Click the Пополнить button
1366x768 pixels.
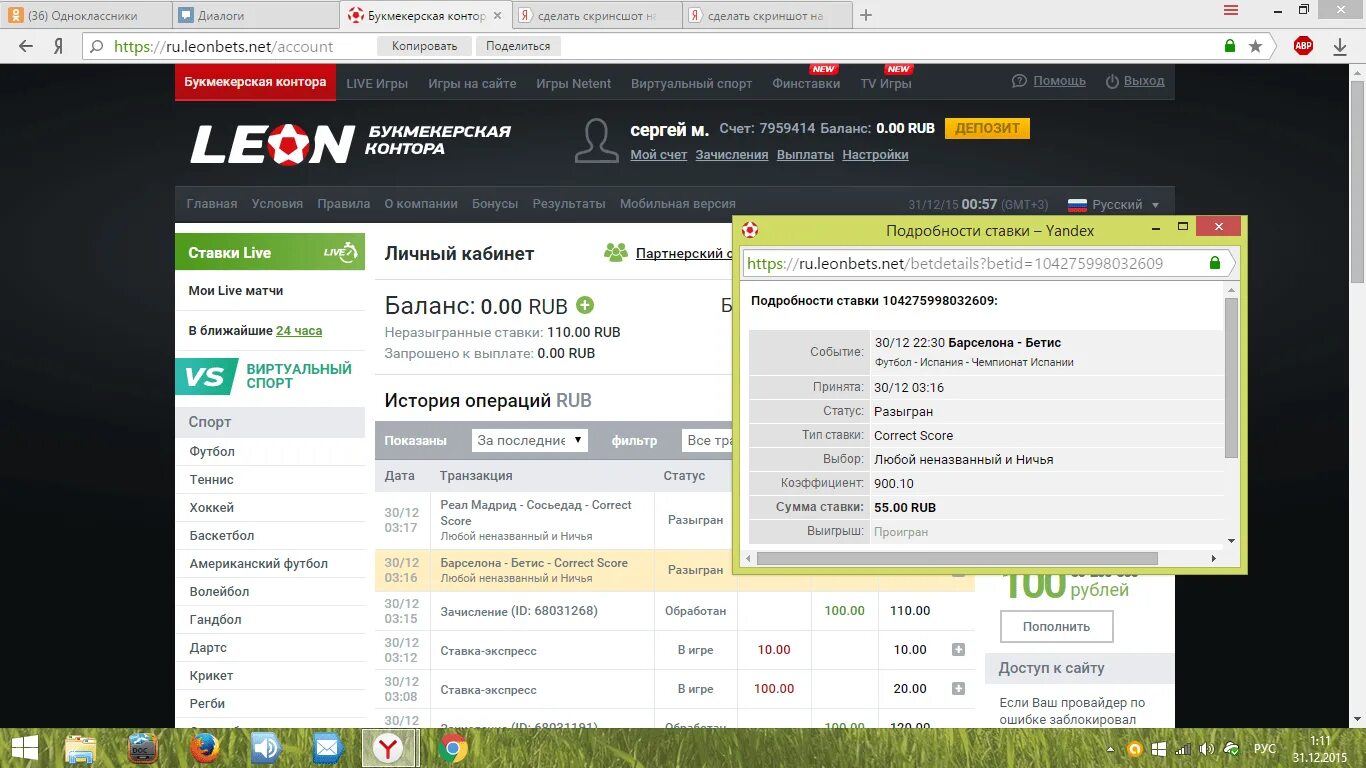pyautogui.click(x=1056, y=627)
